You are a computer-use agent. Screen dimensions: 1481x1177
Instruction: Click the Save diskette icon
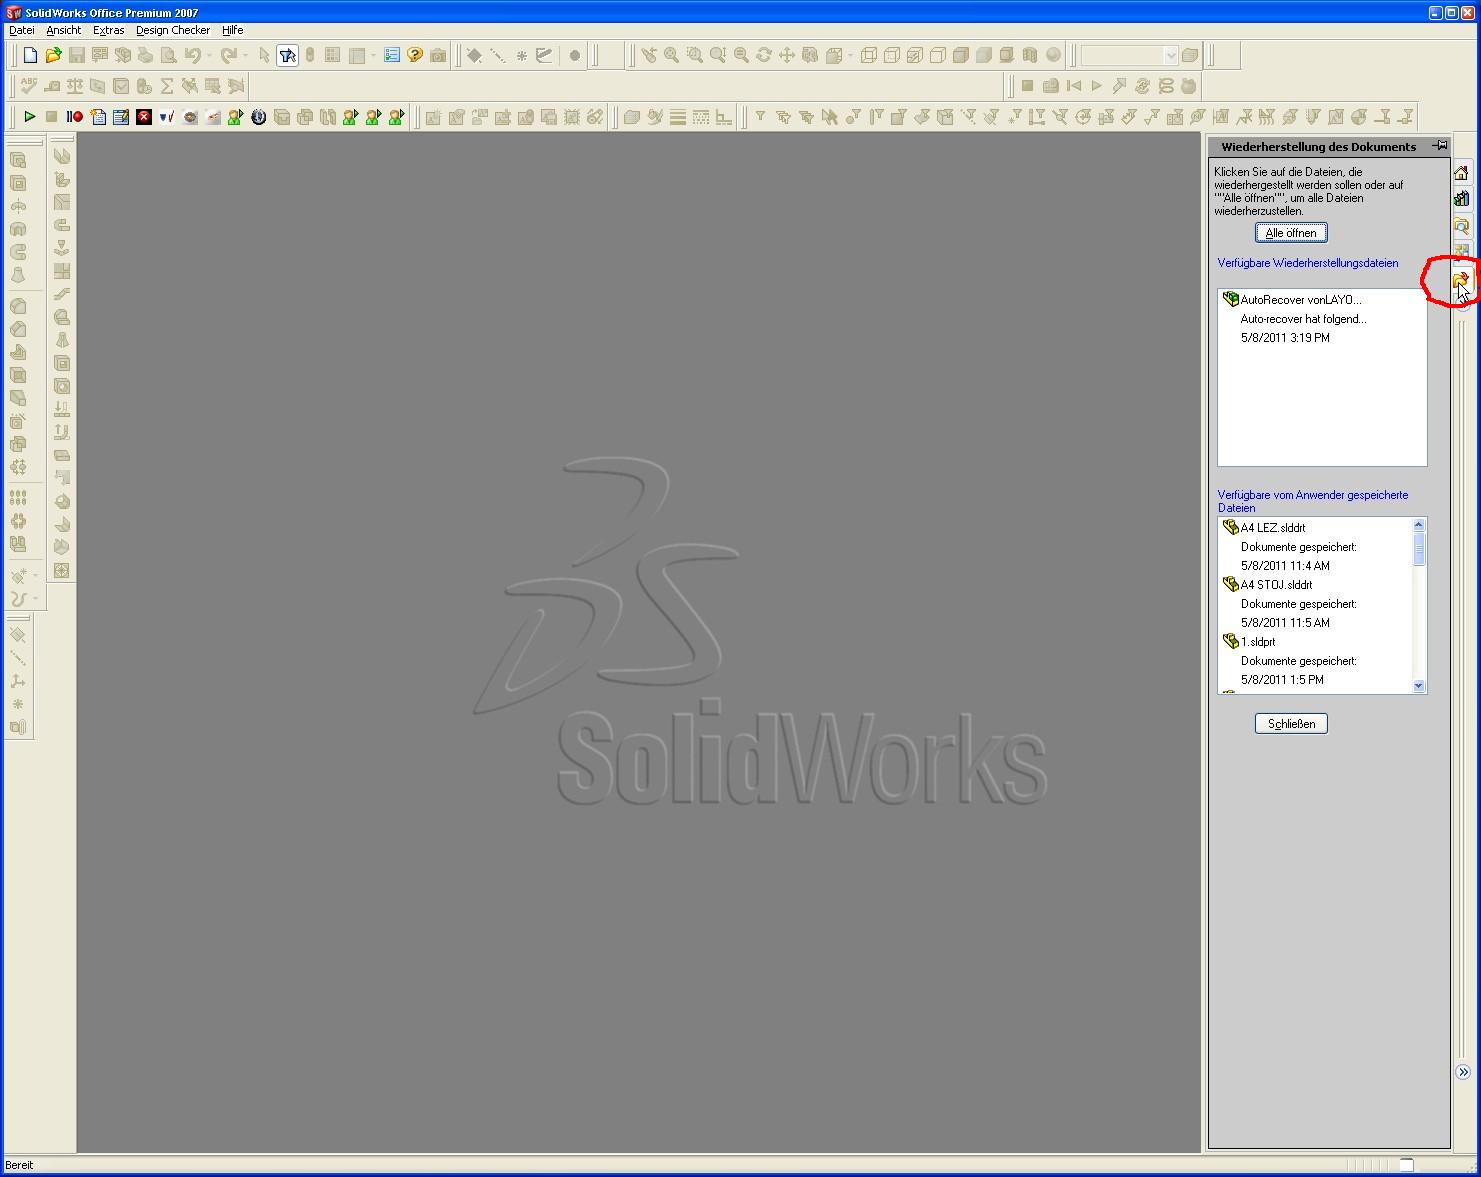click(x=77, y=55)
